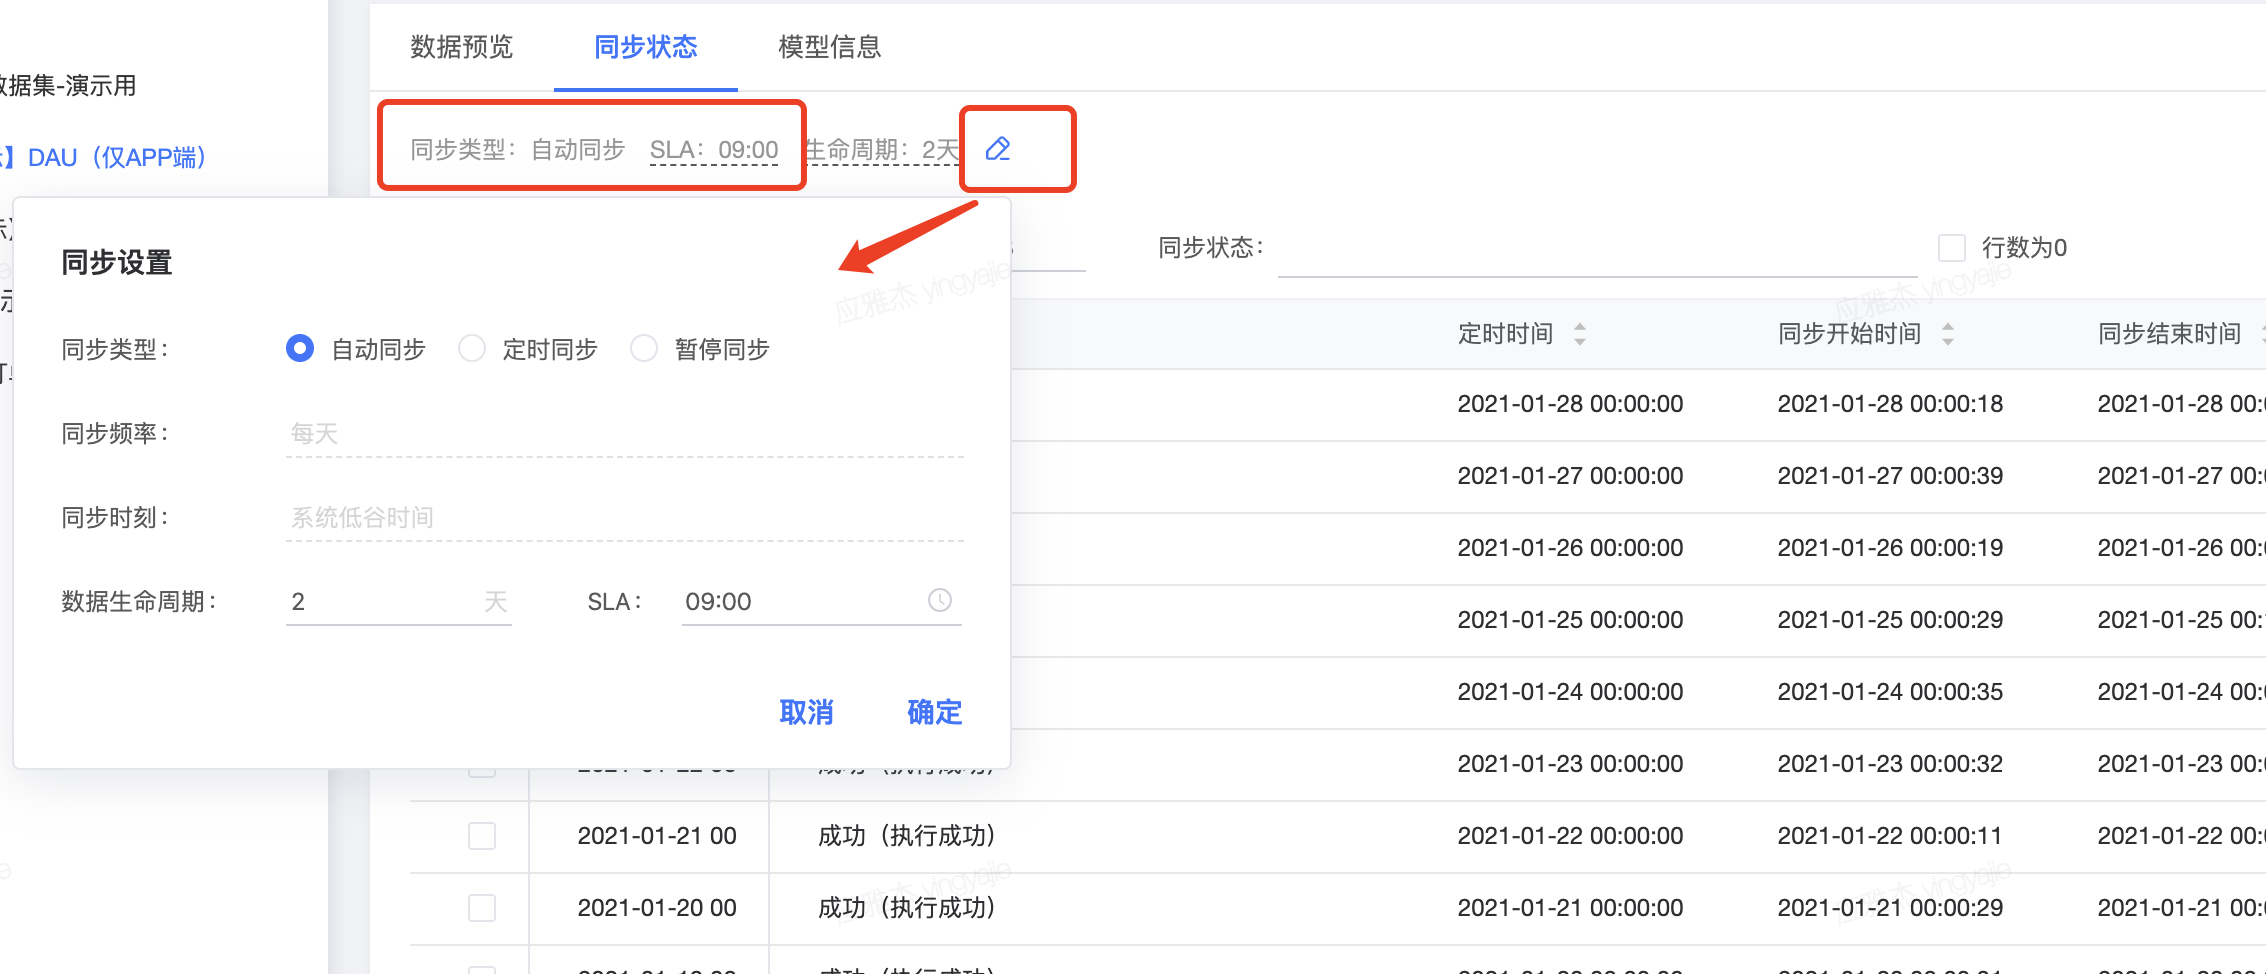Click the 同步设置 dialog title

pos(117,262)
